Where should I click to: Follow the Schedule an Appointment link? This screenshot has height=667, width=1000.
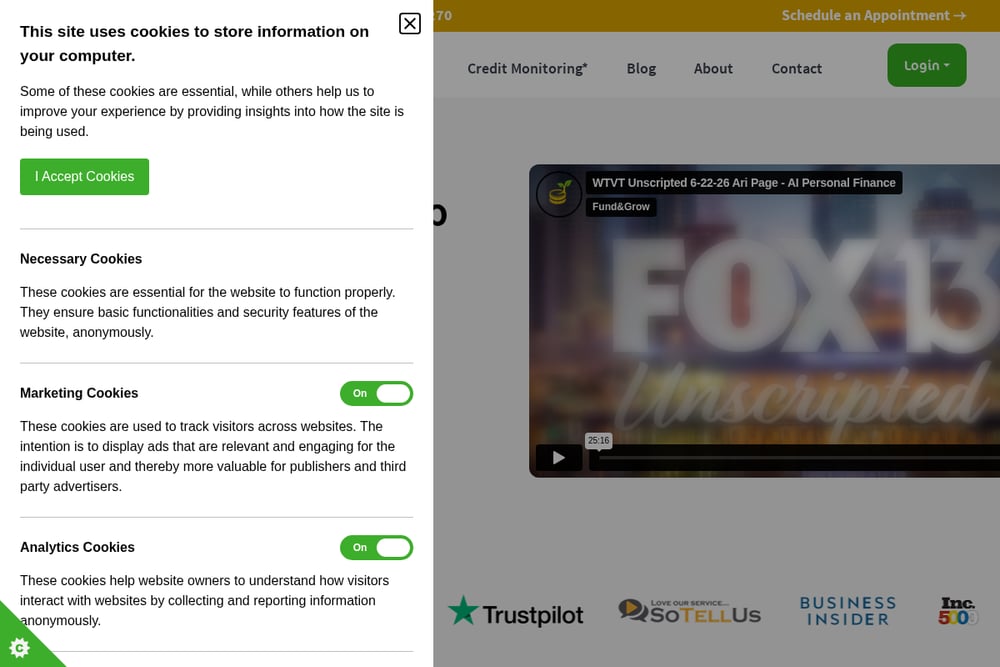(x=874, y=15)
